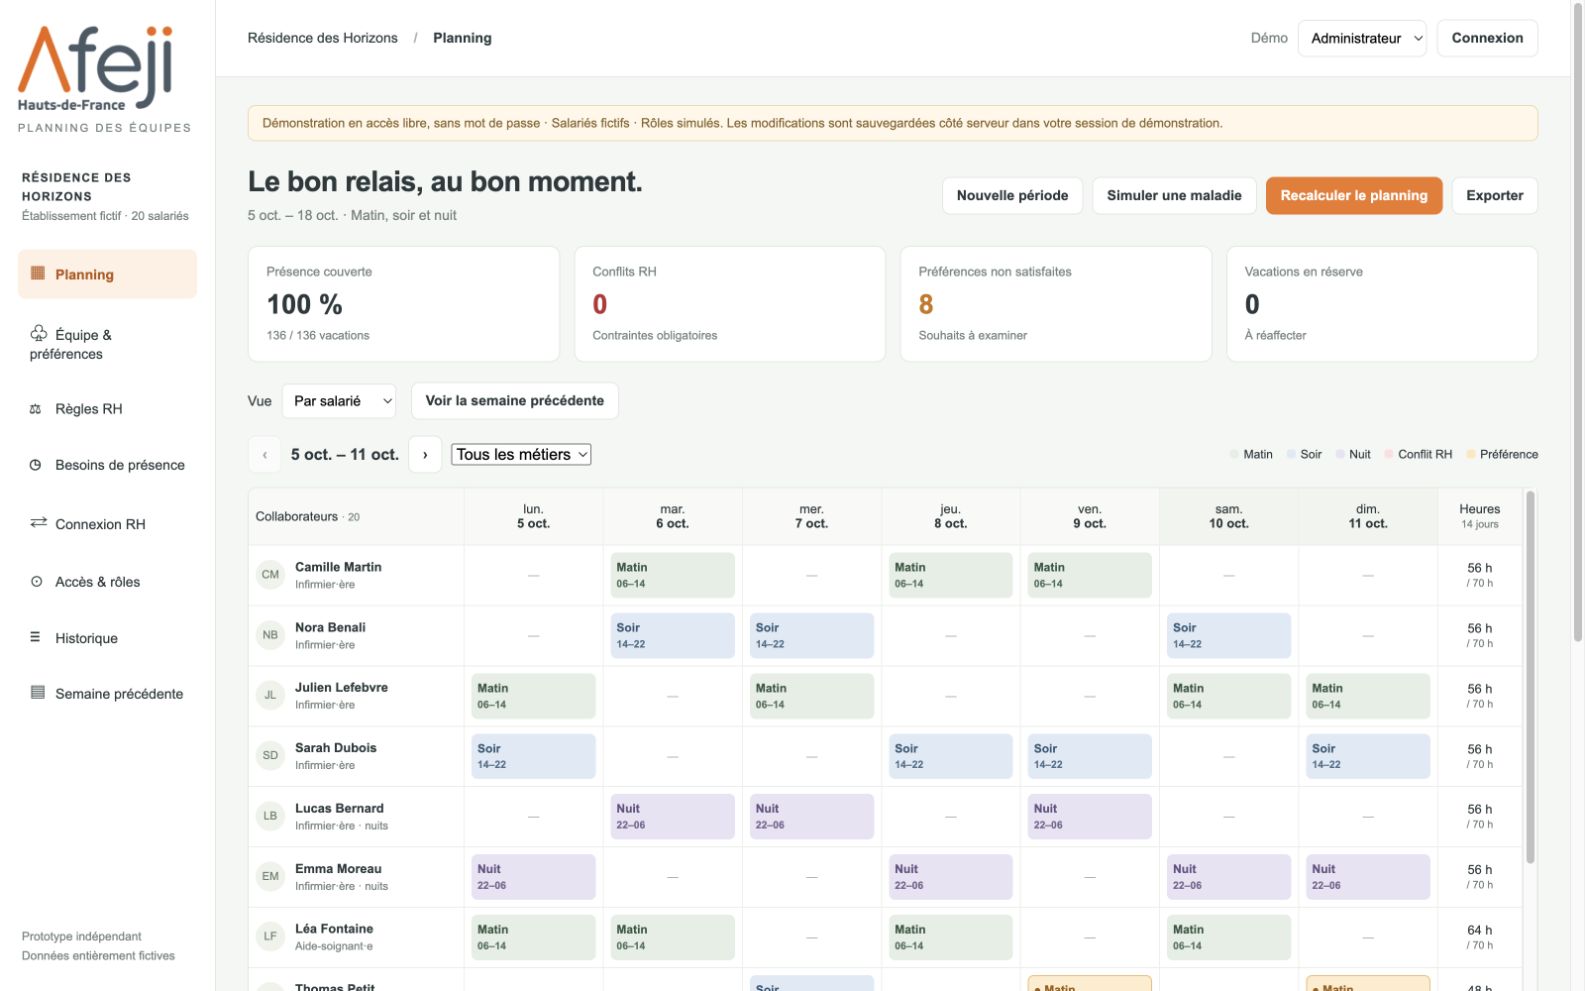
Task: Click Voir la semaine précédente button
Action: [515, 401]
